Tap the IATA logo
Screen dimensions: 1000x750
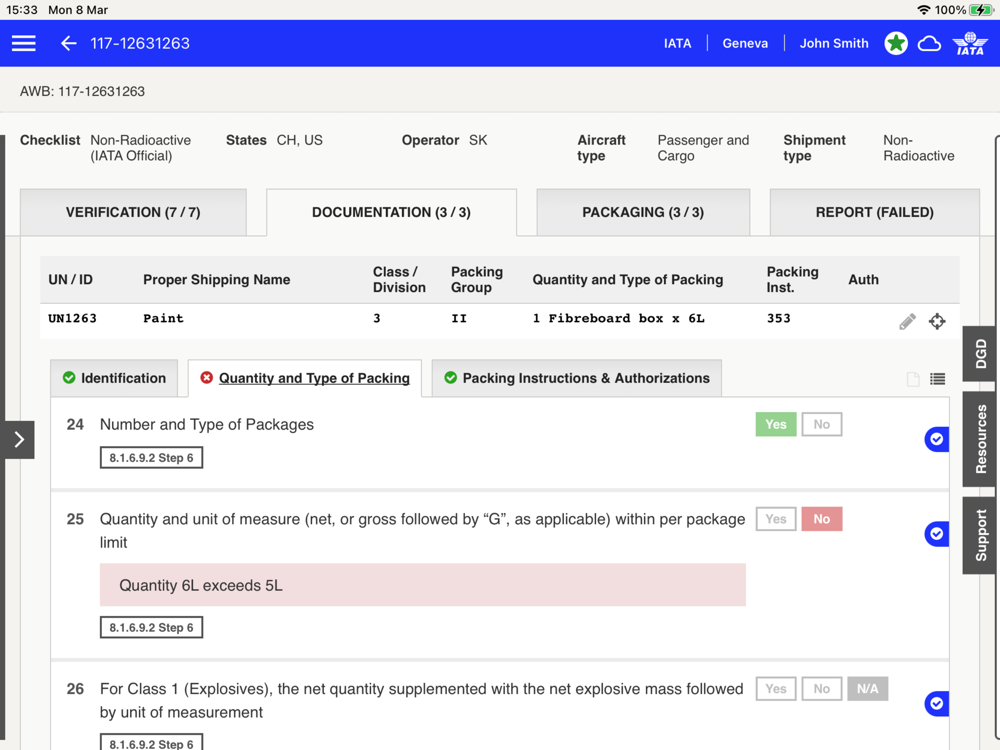pyautogui.click(x=969, y=43)
